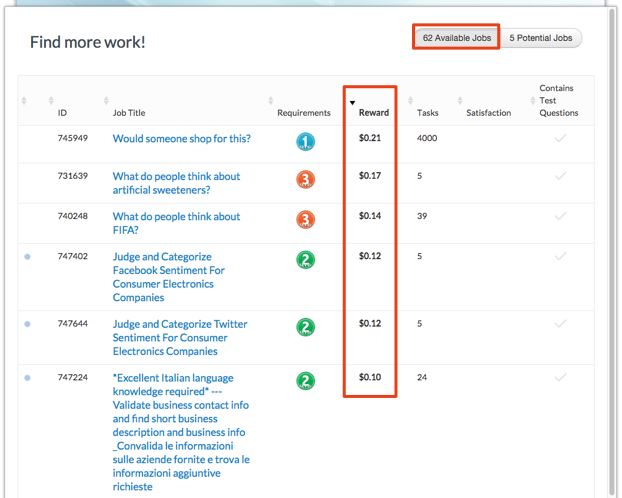622x498 pixels.
Task: Select the ID cell 740248
Action: (73, 216)
